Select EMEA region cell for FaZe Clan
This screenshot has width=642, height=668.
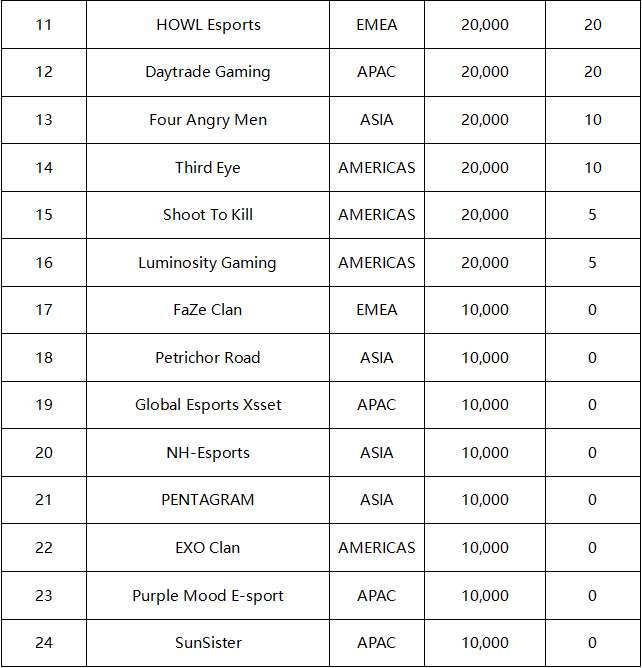pos(377,310)
